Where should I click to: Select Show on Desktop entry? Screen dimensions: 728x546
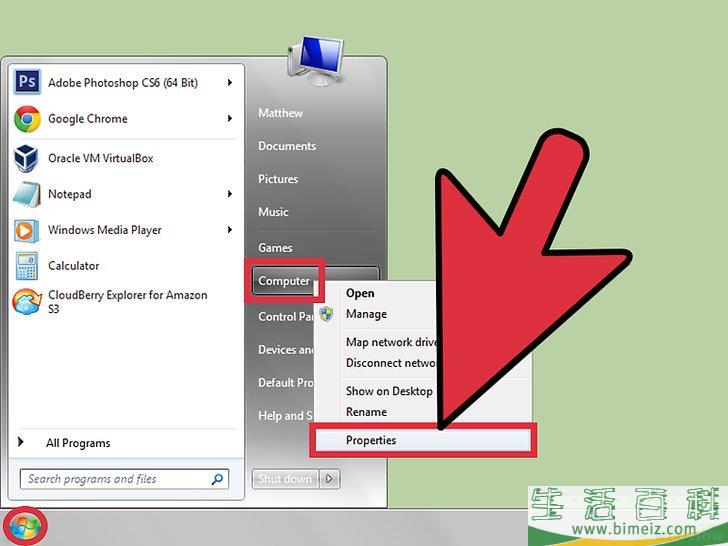coord(389,391)
